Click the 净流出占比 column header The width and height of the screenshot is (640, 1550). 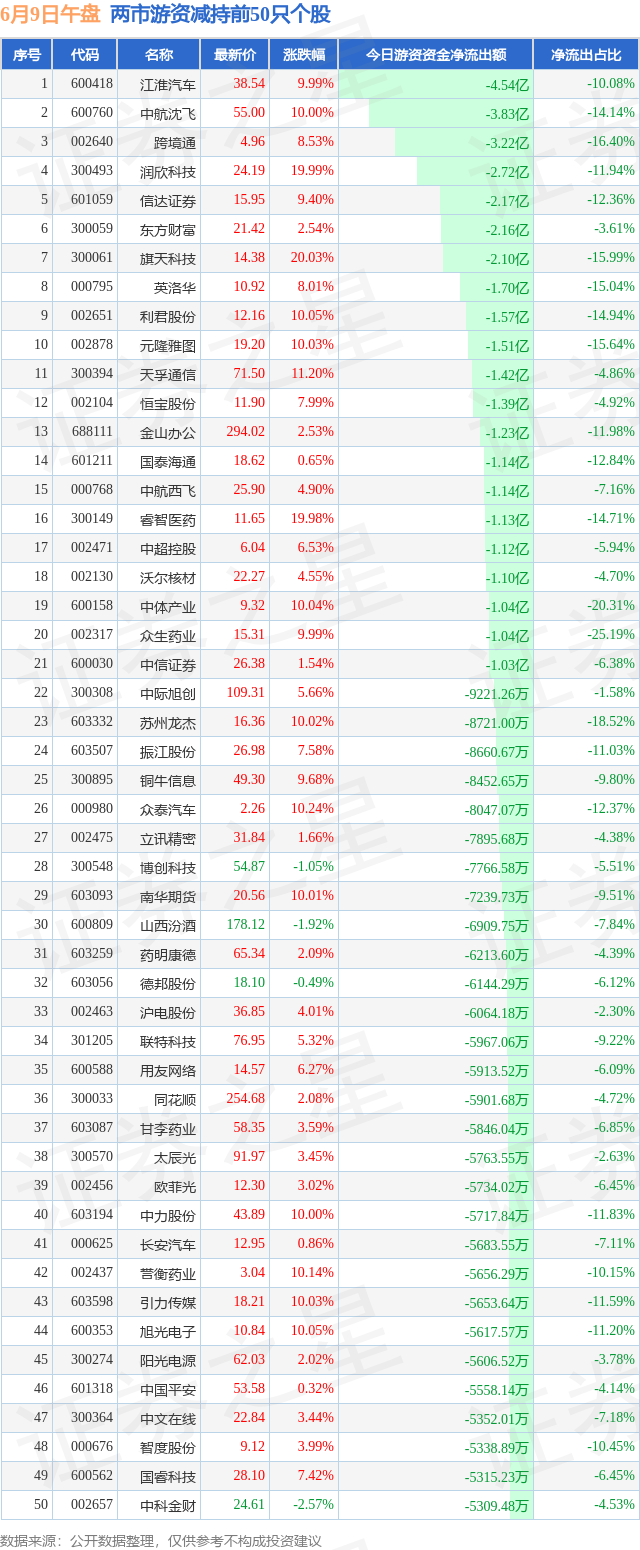pos(586,55)
